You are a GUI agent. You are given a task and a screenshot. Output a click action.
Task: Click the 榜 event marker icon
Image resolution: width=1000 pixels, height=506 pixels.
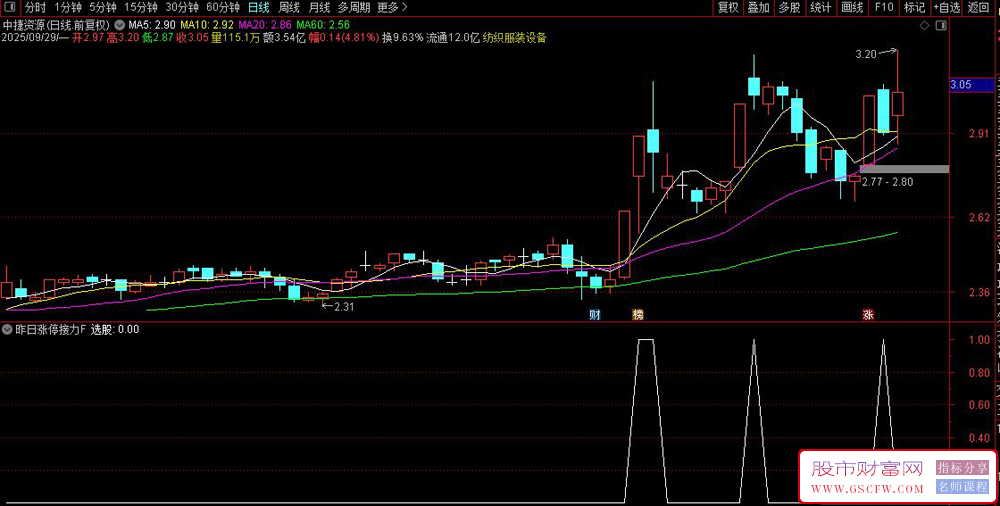638,315
